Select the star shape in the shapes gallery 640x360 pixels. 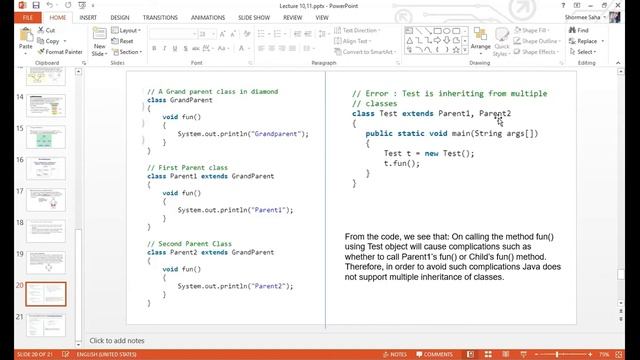click(x=456, y=49)
